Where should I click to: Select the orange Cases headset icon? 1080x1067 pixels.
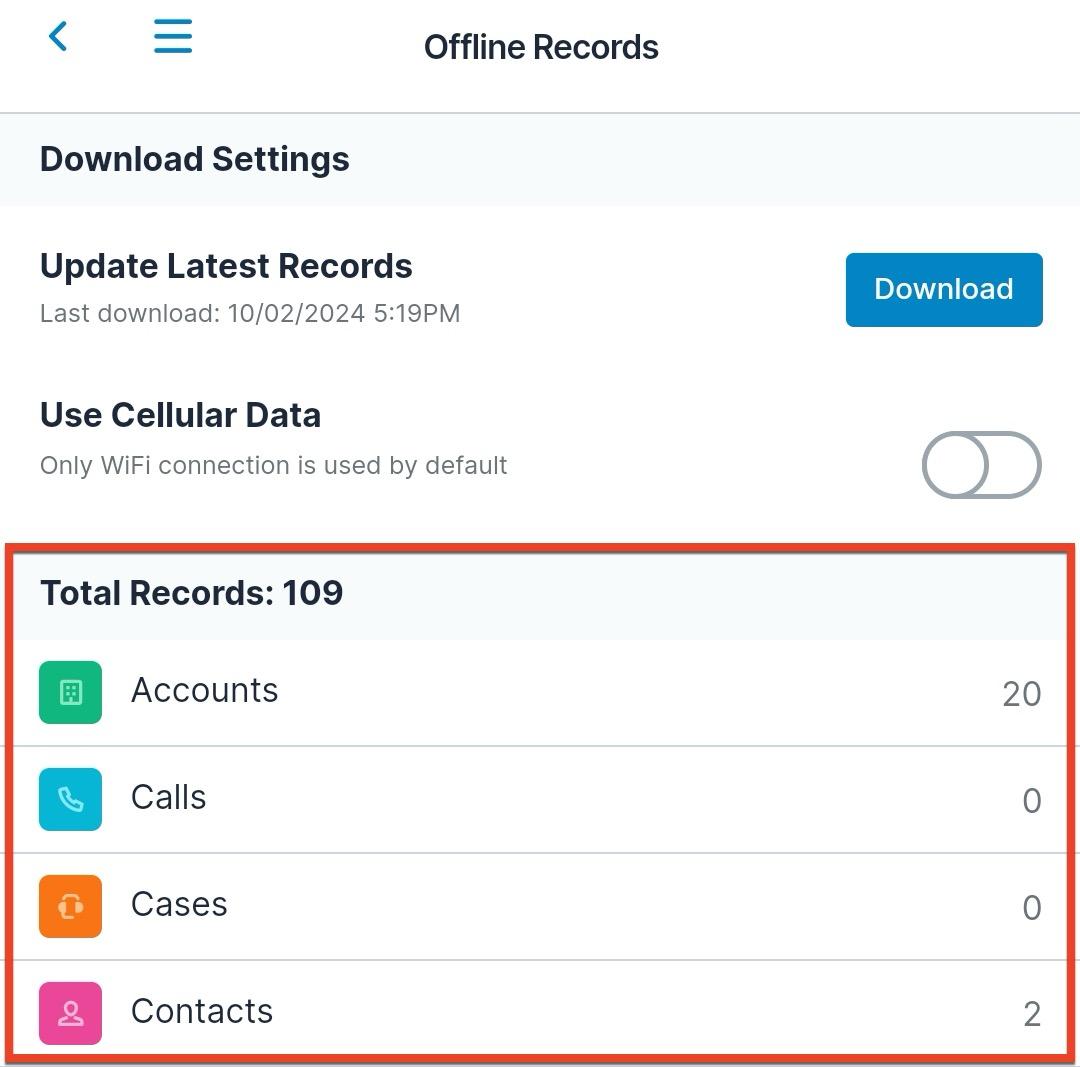coord(70,906)
